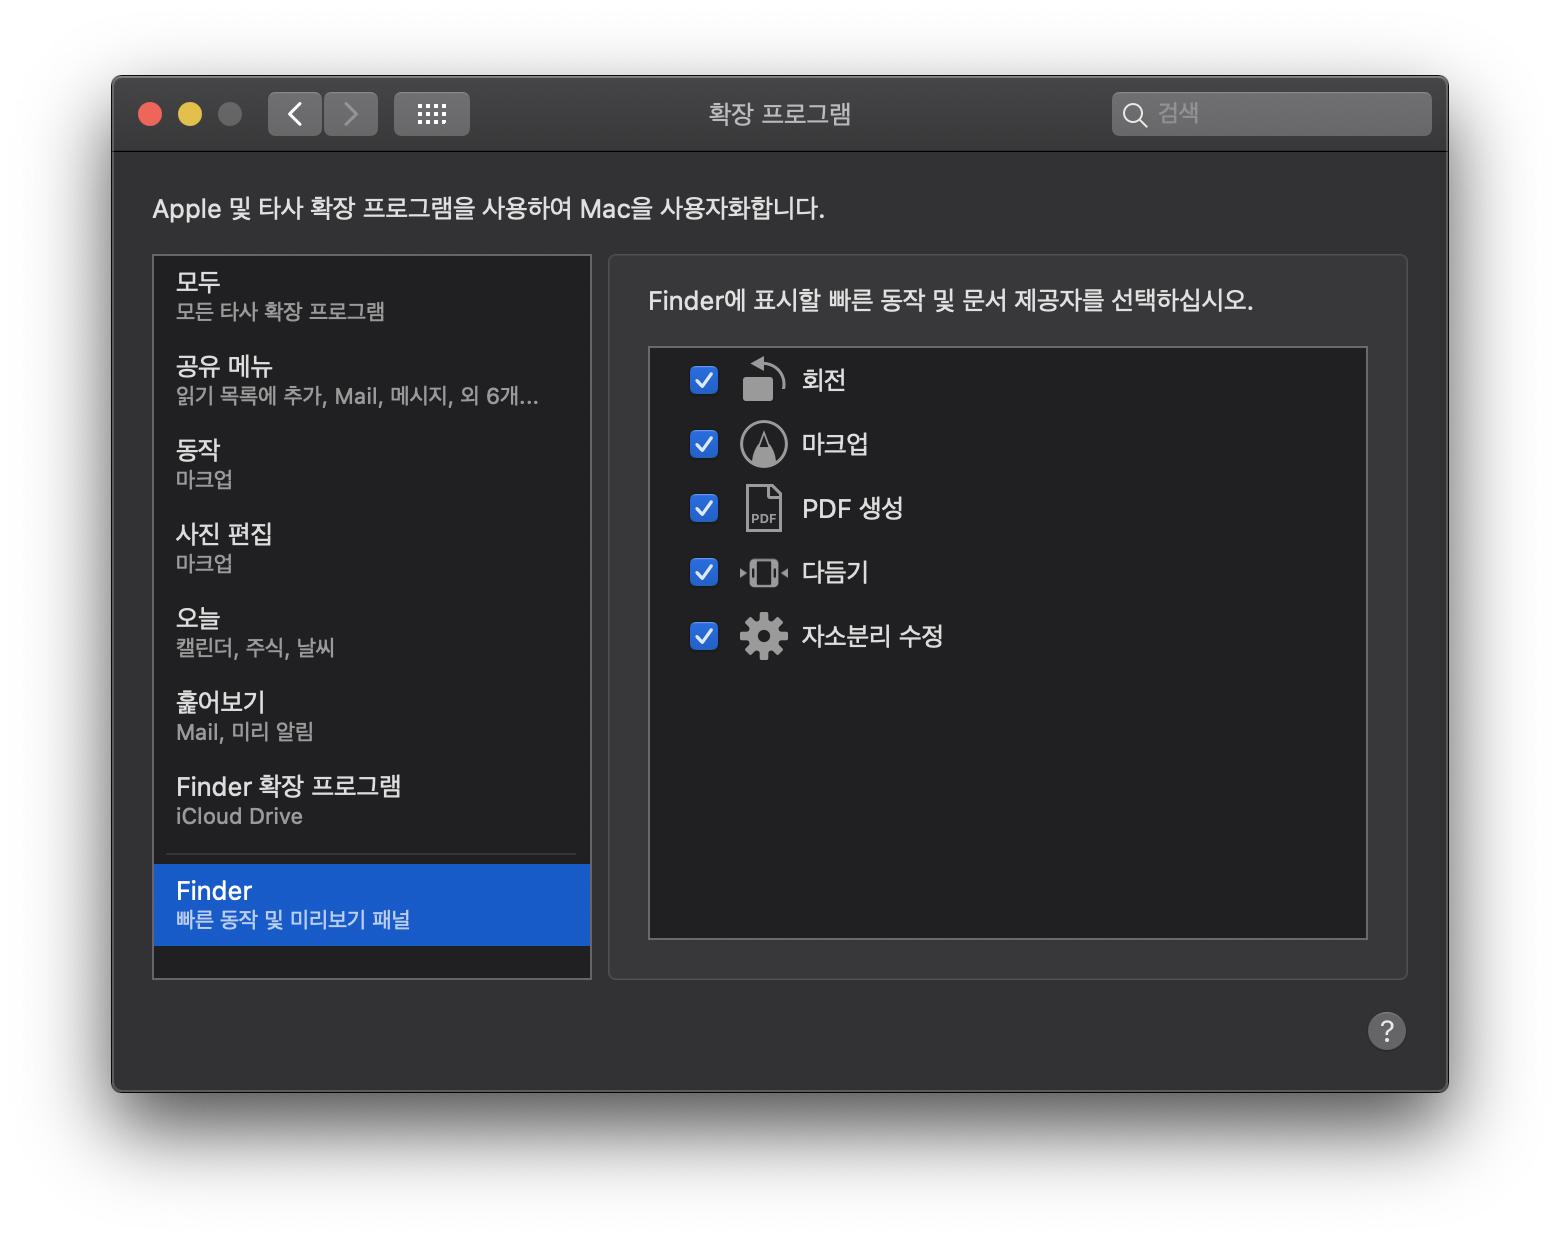Image resolution: width=1560 pixels, height=1240 pixels.
Task: Click the 회전 label text
Action: coord(824,380)
